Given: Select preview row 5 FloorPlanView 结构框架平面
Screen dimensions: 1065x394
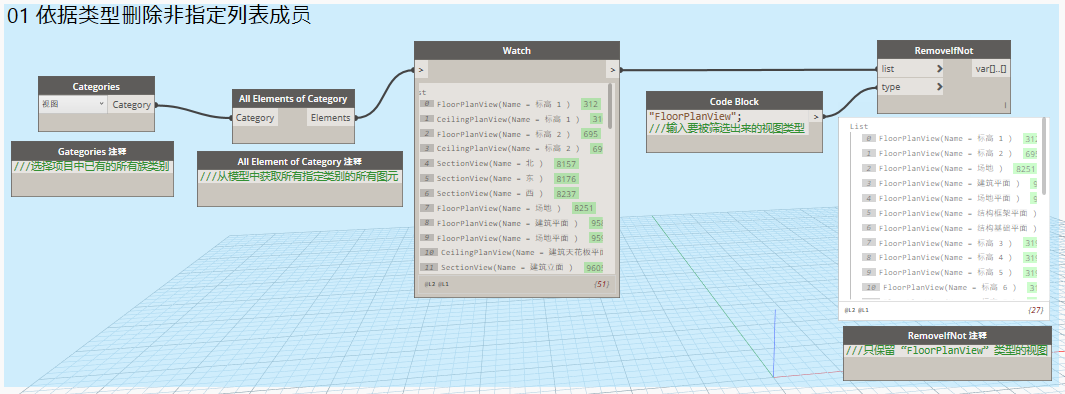Looking at the screenshot, I should tap(949, 213).
